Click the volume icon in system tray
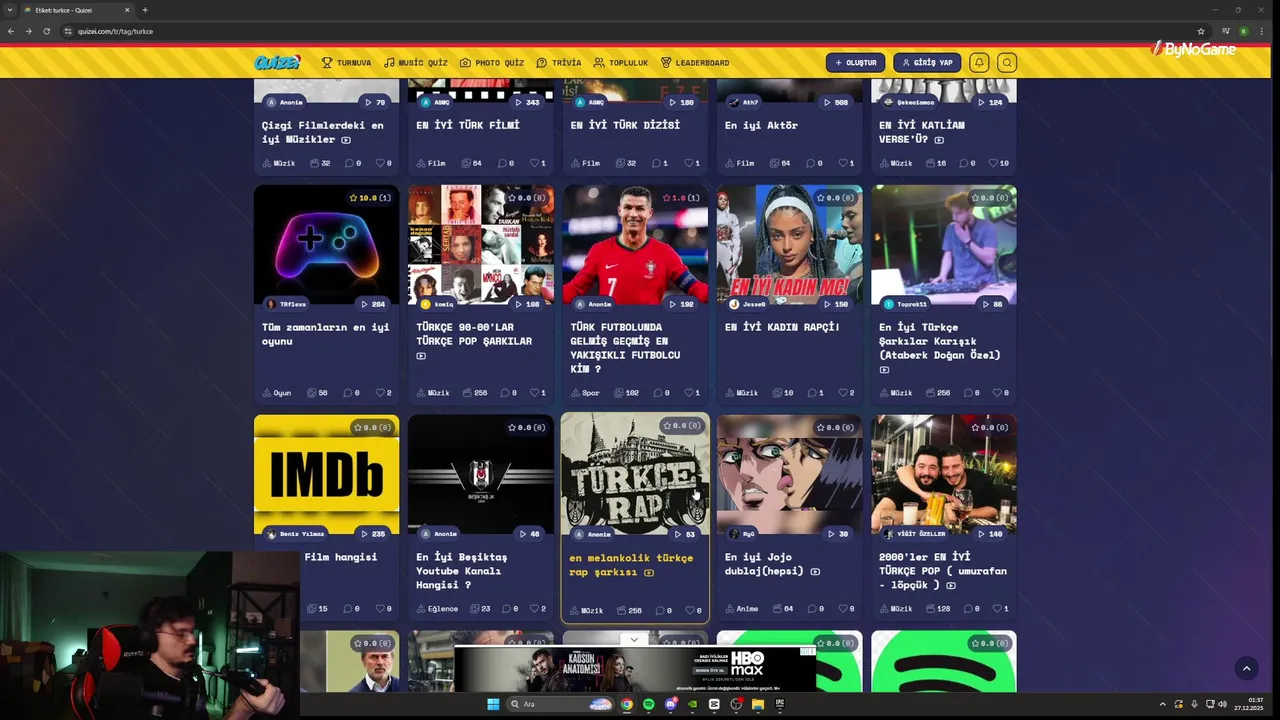Image resolution: width=1280 pixels, height=720 pixels. click(1221, 704)
